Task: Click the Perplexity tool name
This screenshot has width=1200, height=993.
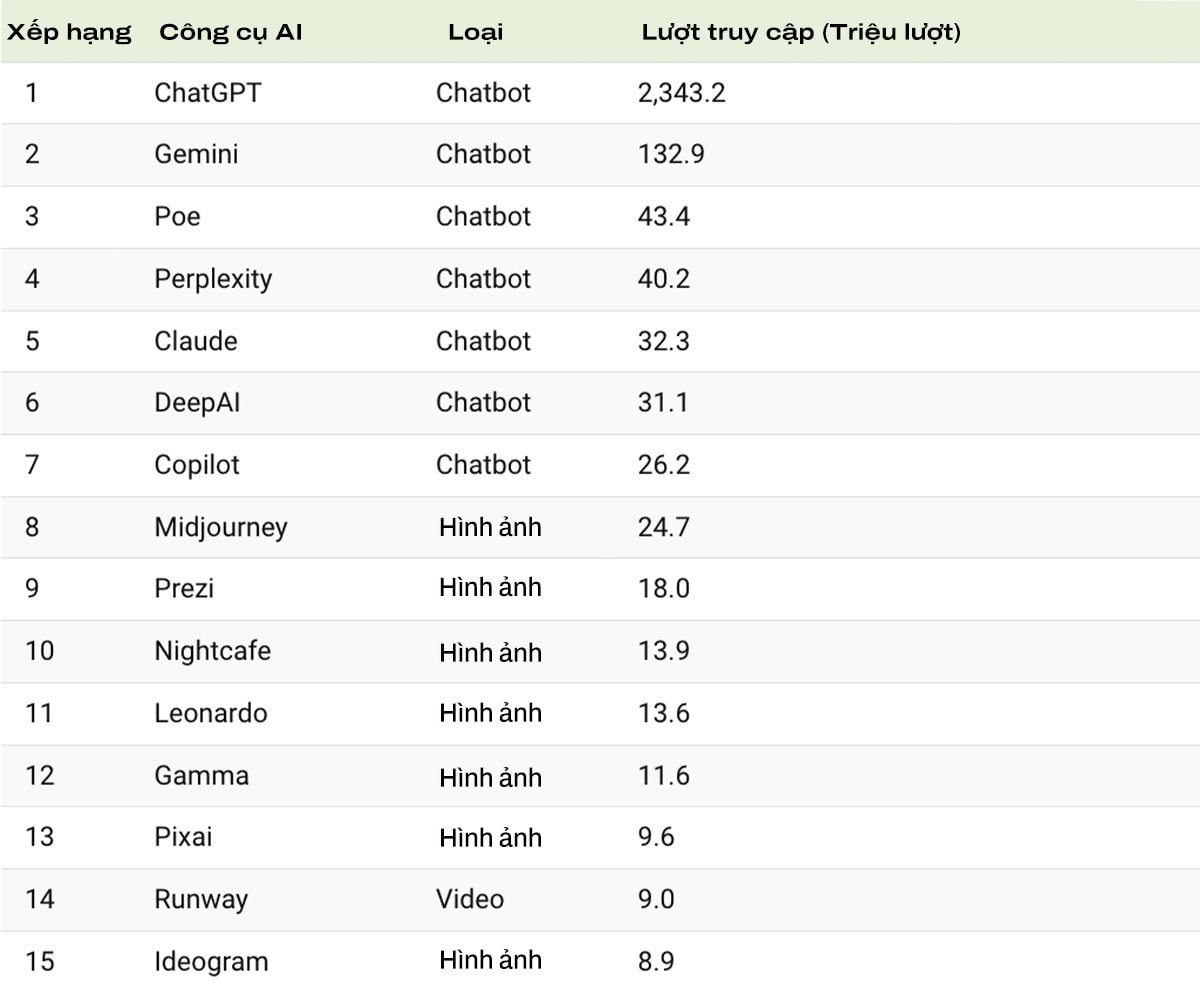Action: pyautogui.click(x=213, y=278)
